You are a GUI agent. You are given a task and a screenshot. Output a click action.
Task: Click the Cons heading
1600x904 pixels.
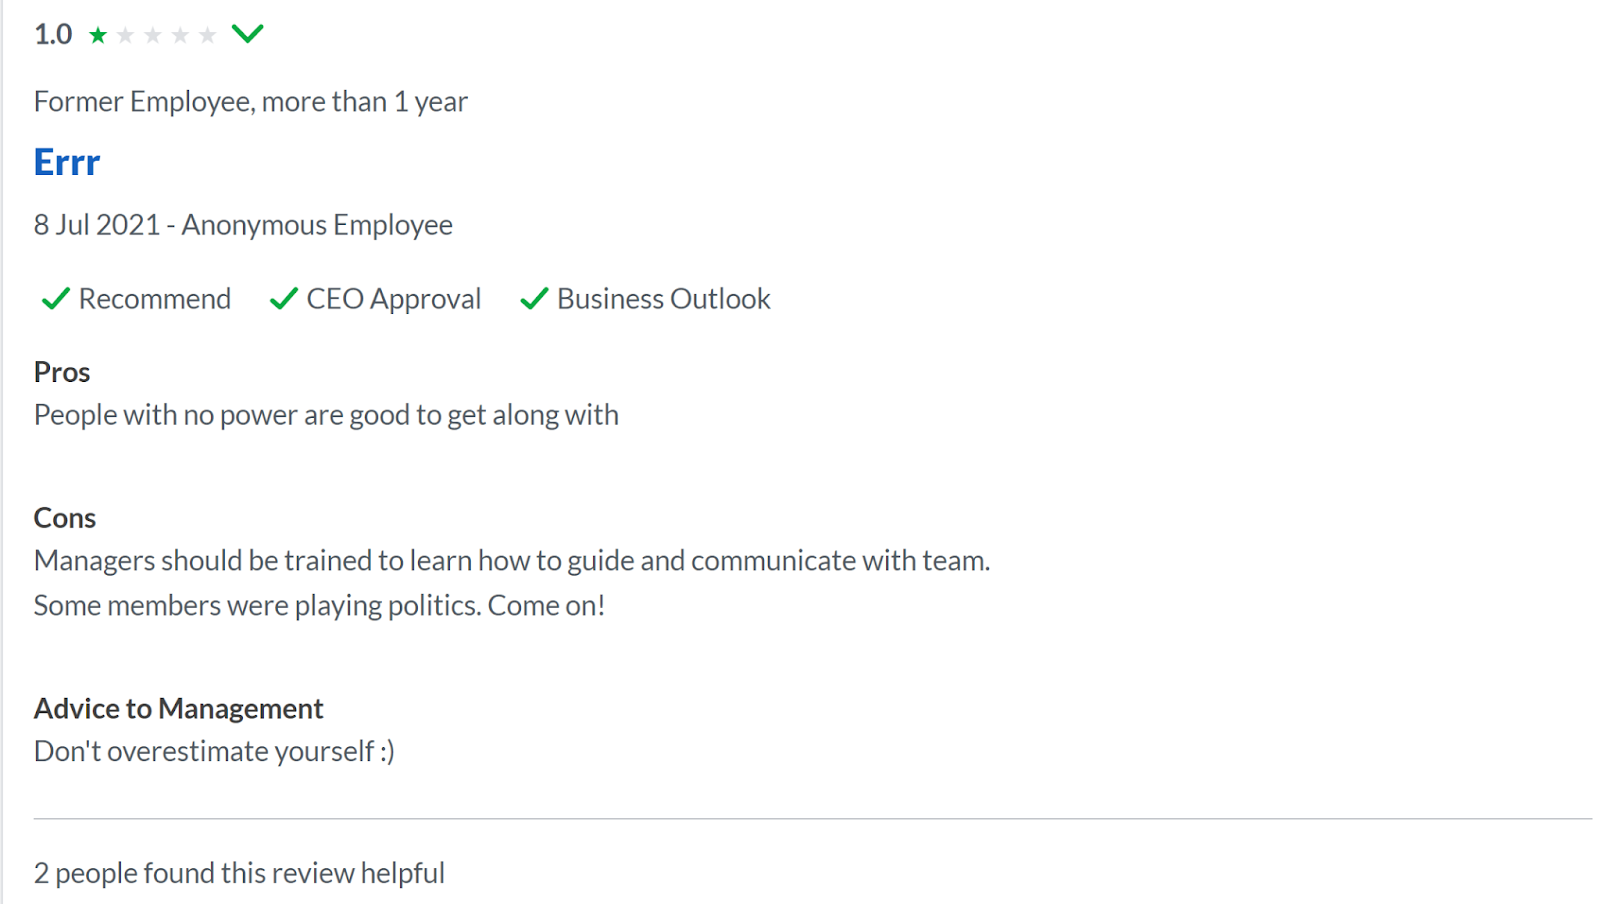[65, 518]
